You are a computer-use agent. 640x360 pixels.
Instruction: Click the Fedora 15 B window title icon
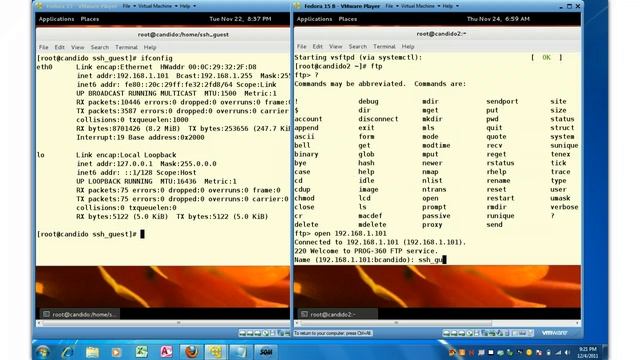[x=298, y=6]
